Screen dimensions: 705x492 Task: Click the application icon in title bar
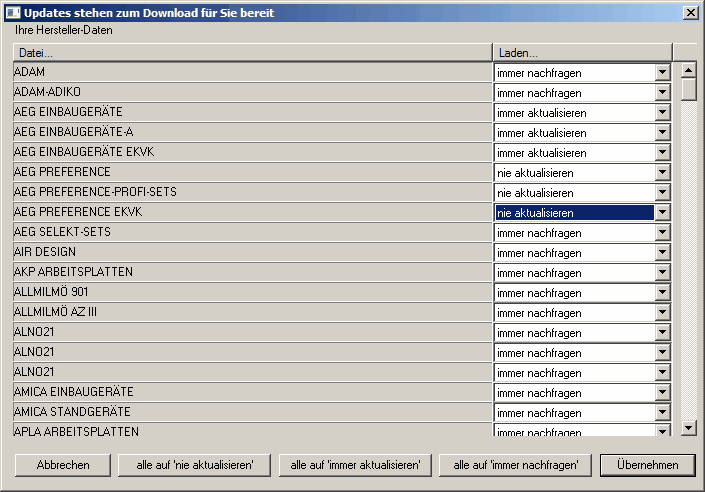click(x=13, y=13)
